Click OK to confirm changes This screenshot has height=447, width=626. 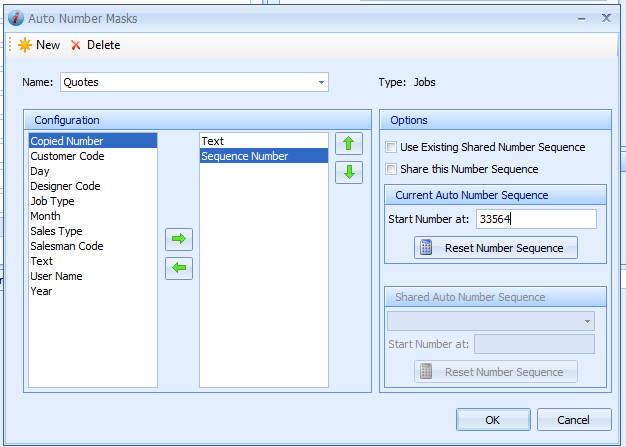(x=493, y=420)
